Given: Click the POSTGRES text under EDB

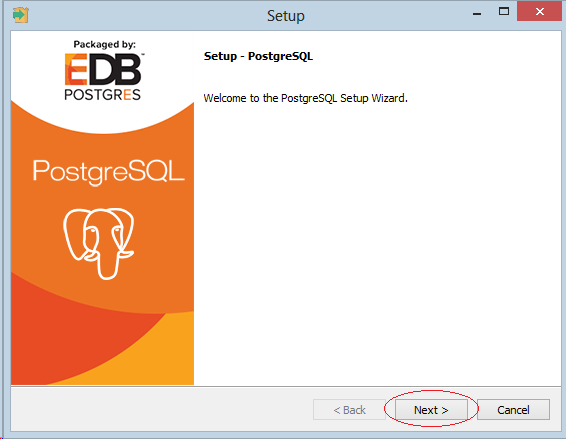Looking at the screenshot, I should coord(103,95).
